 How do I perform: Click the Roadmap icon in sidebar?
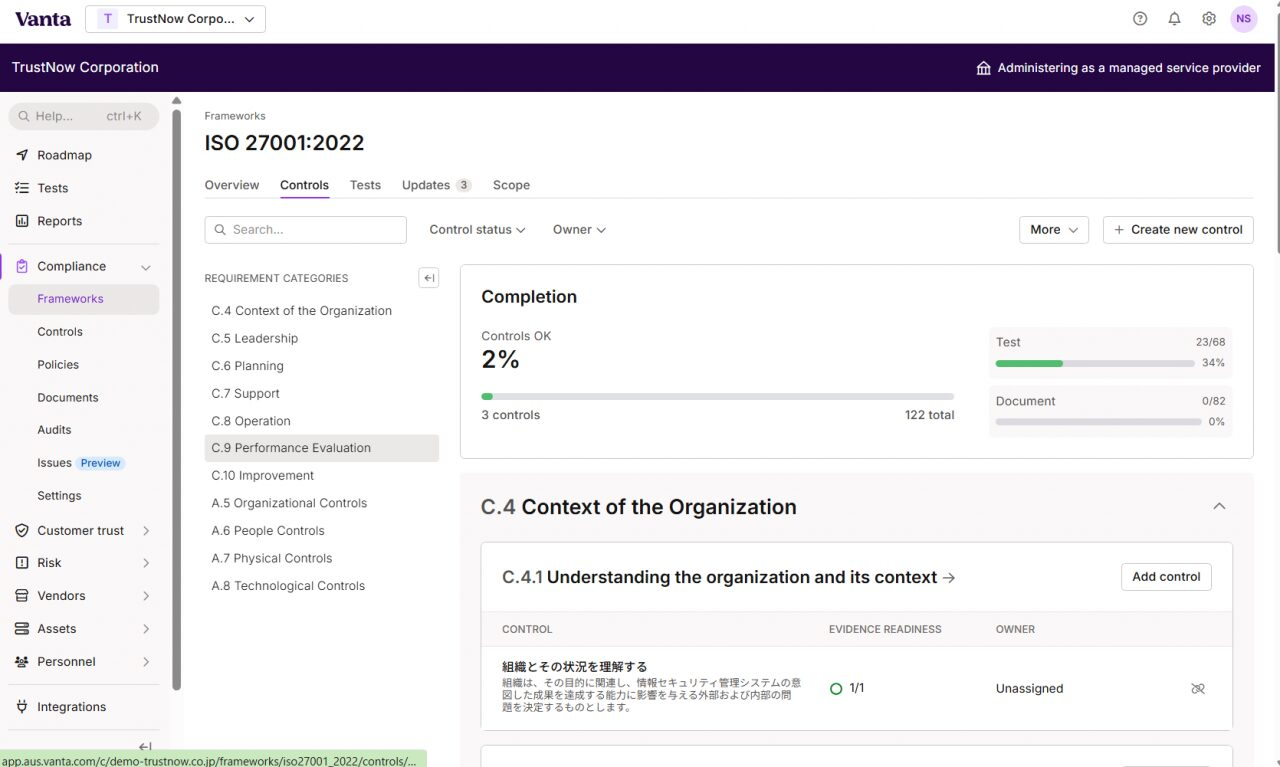[x=22, y=155]
